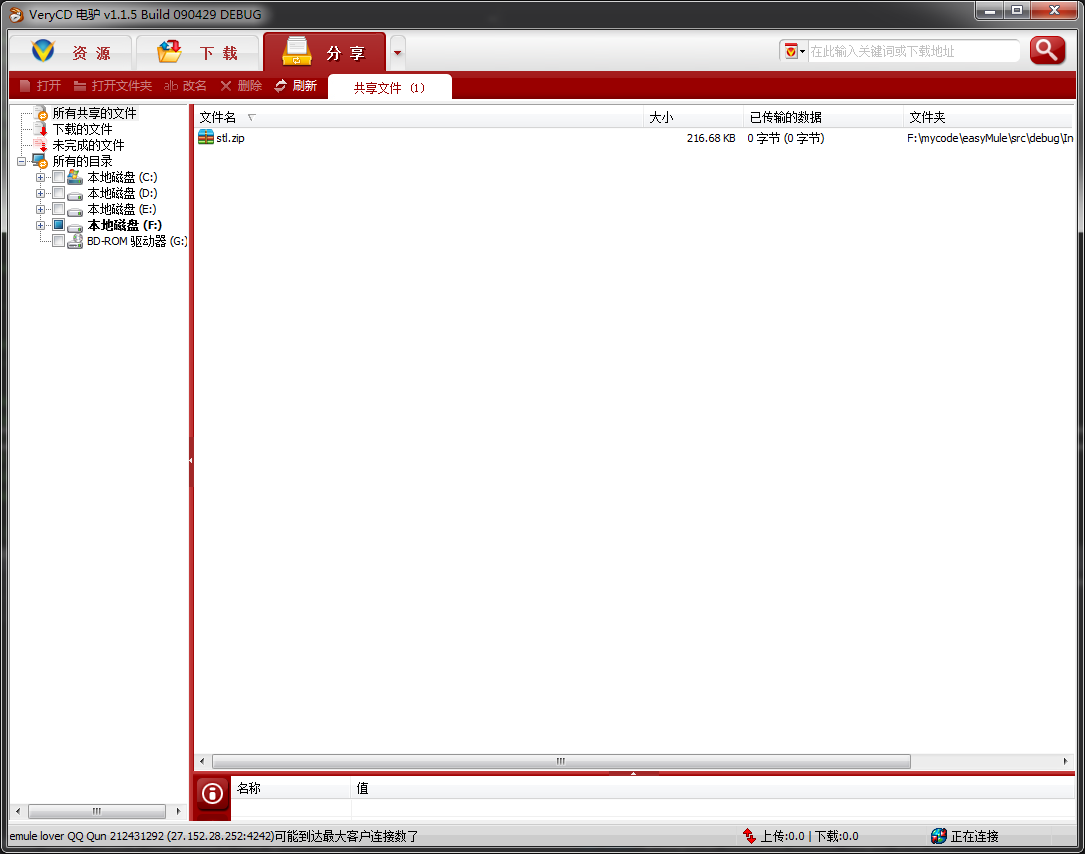Click the 打开 (Open) toolbar button

point(40,86)
